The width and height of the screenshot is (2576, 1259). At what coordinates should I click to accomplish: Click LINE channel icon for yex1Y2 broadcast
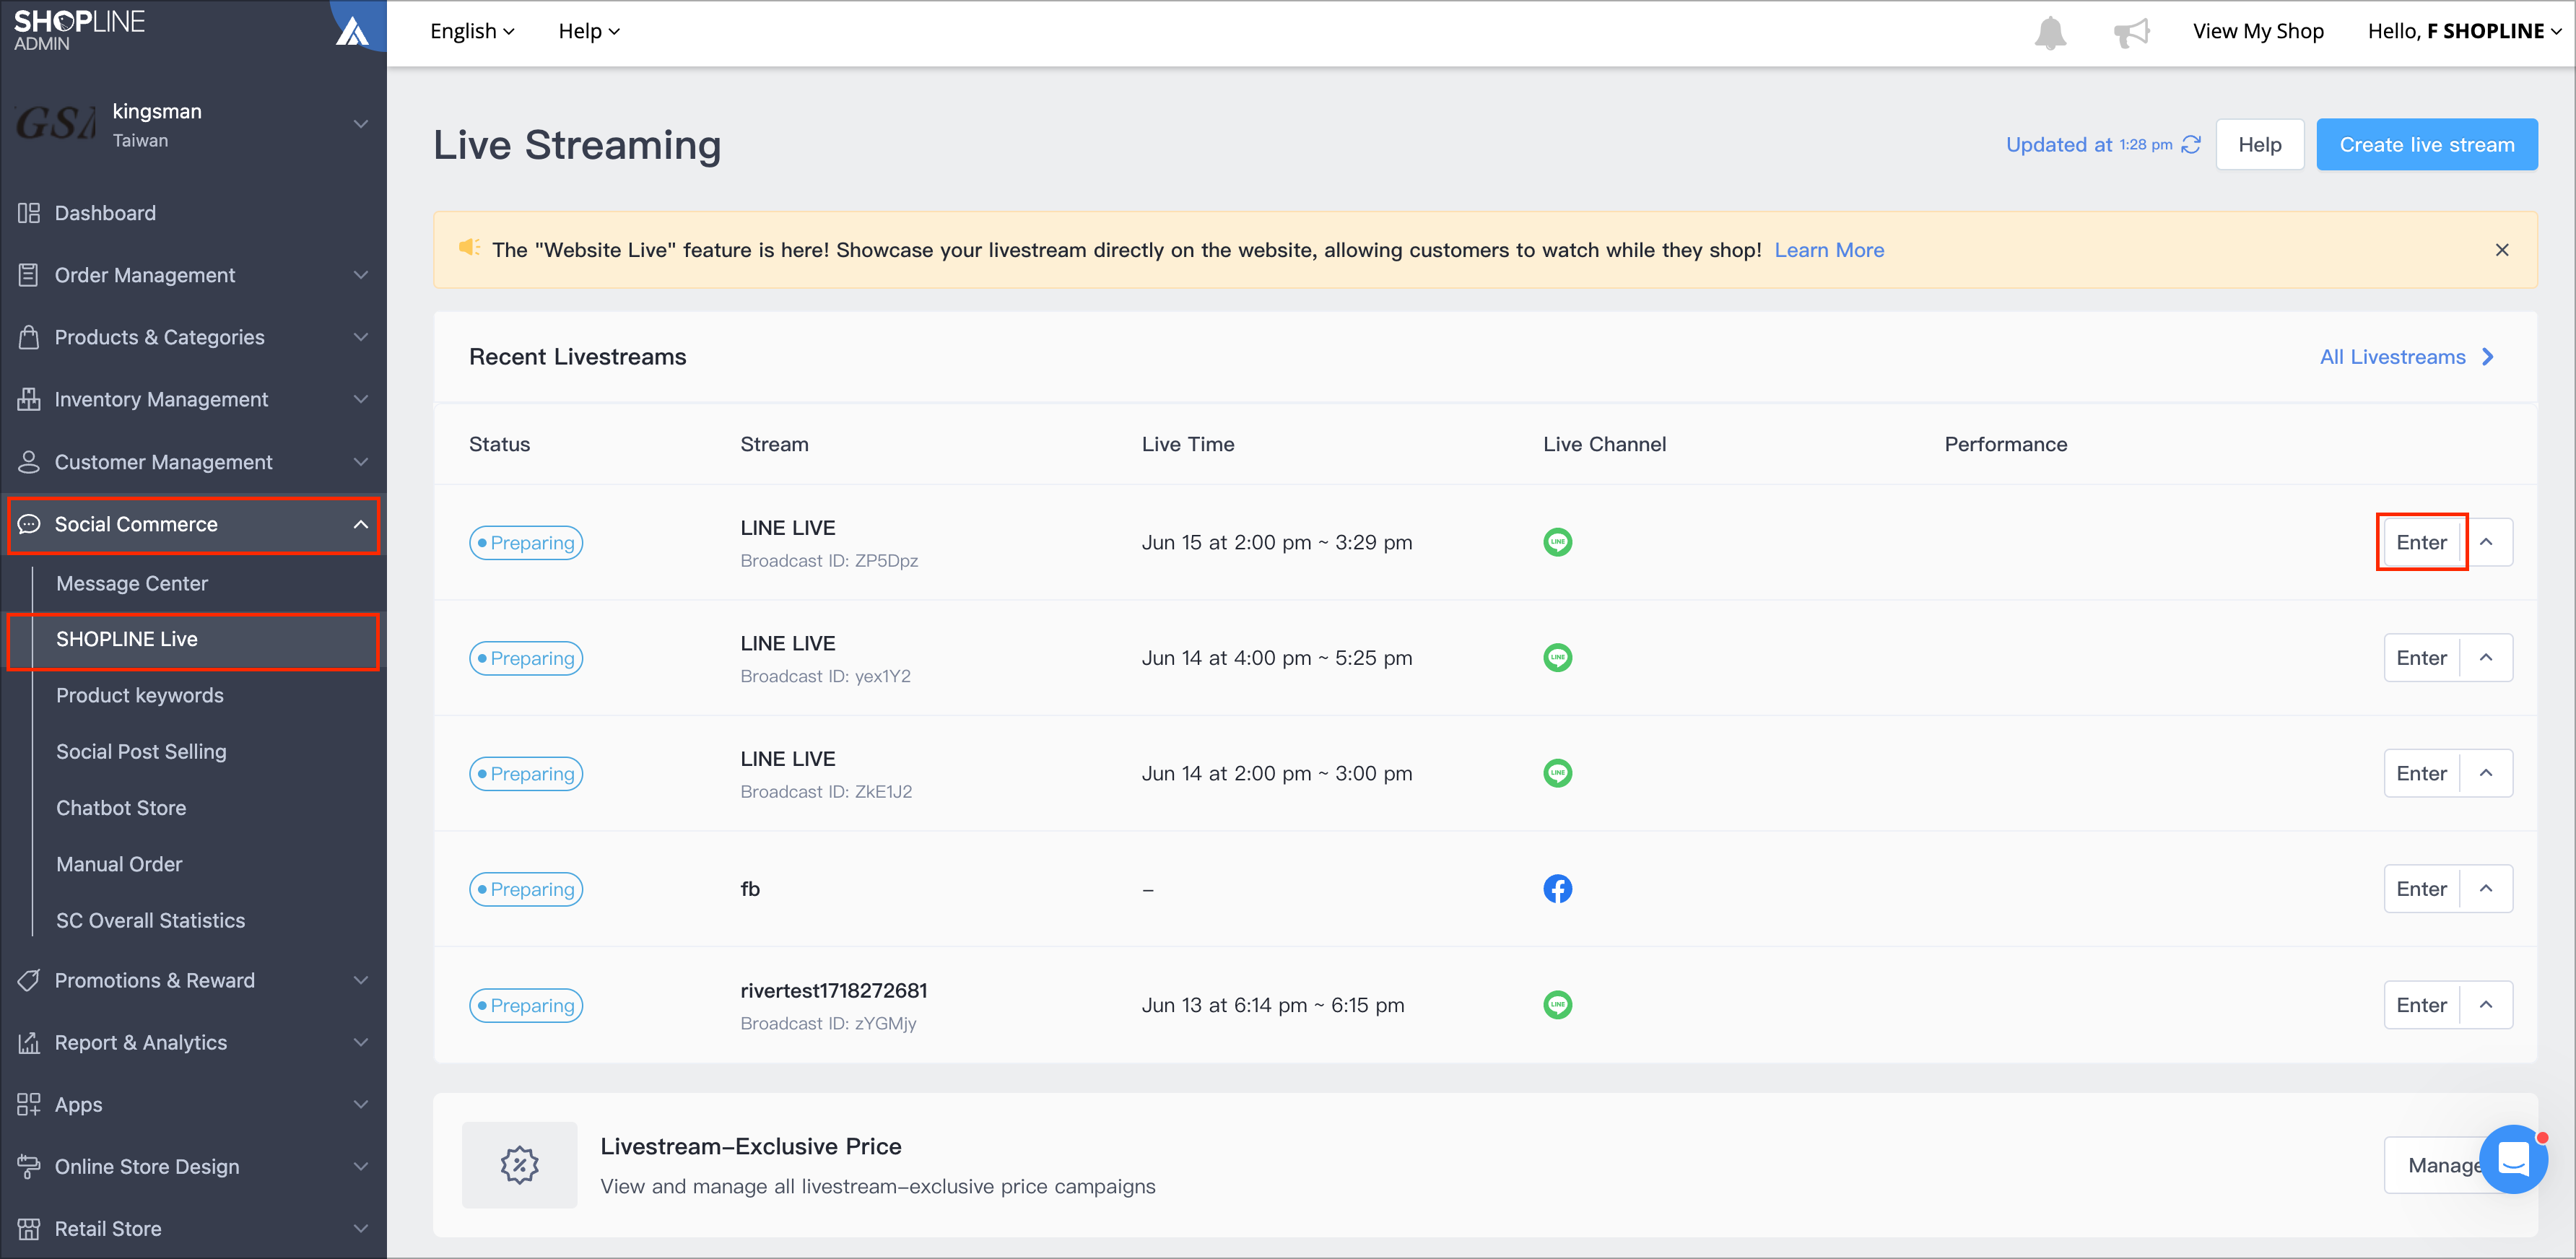1557,658
